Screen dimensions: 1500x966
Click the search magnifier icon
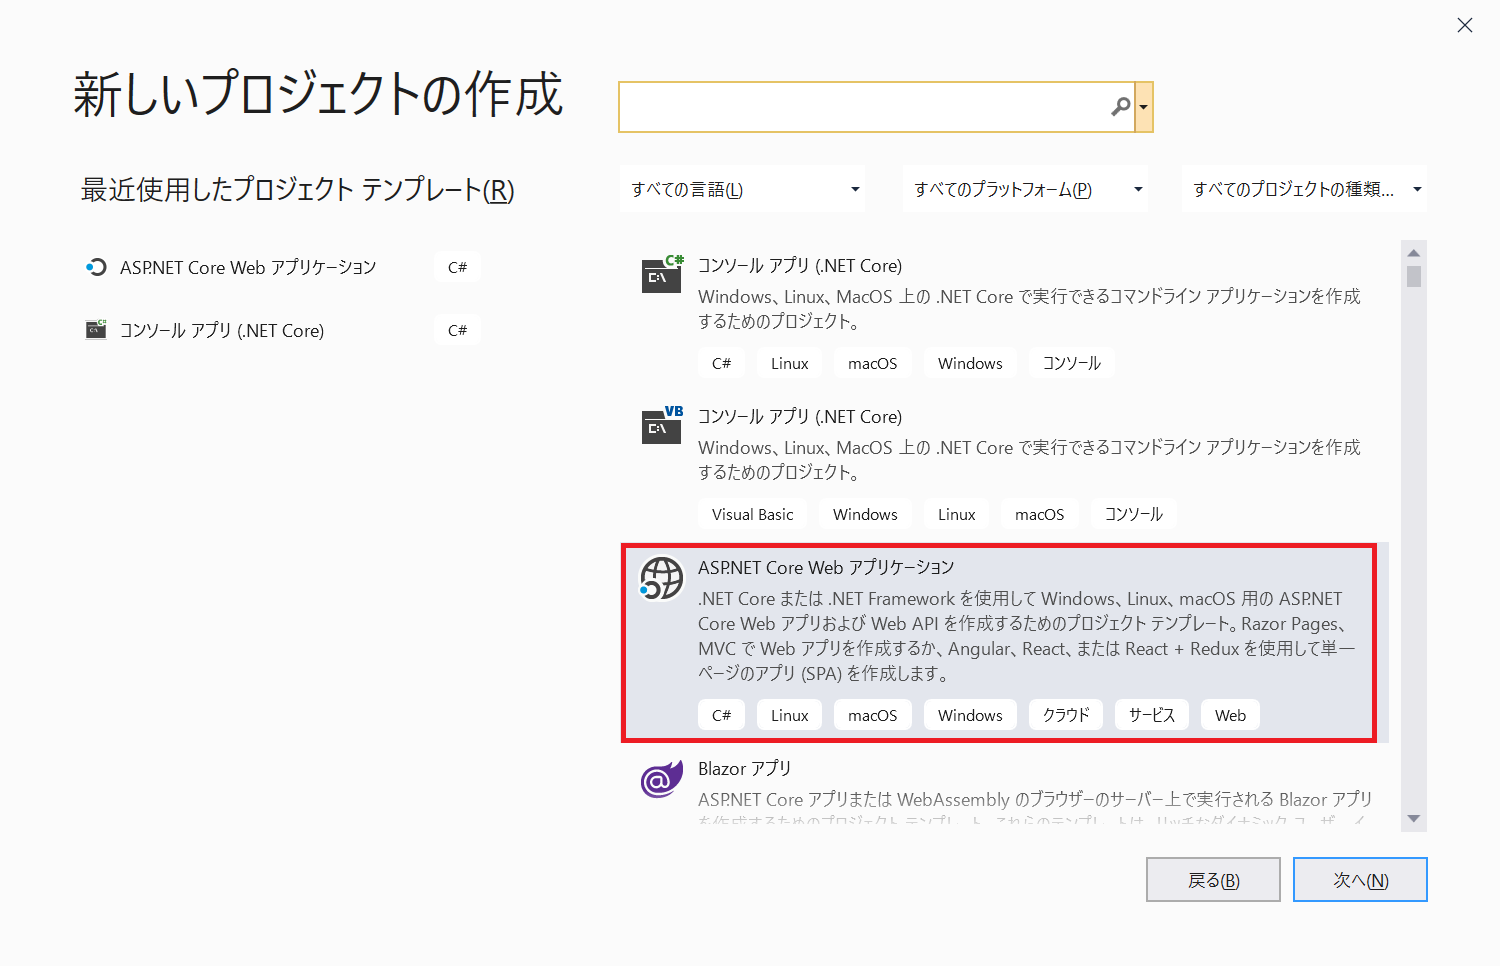pos(1121,106)
